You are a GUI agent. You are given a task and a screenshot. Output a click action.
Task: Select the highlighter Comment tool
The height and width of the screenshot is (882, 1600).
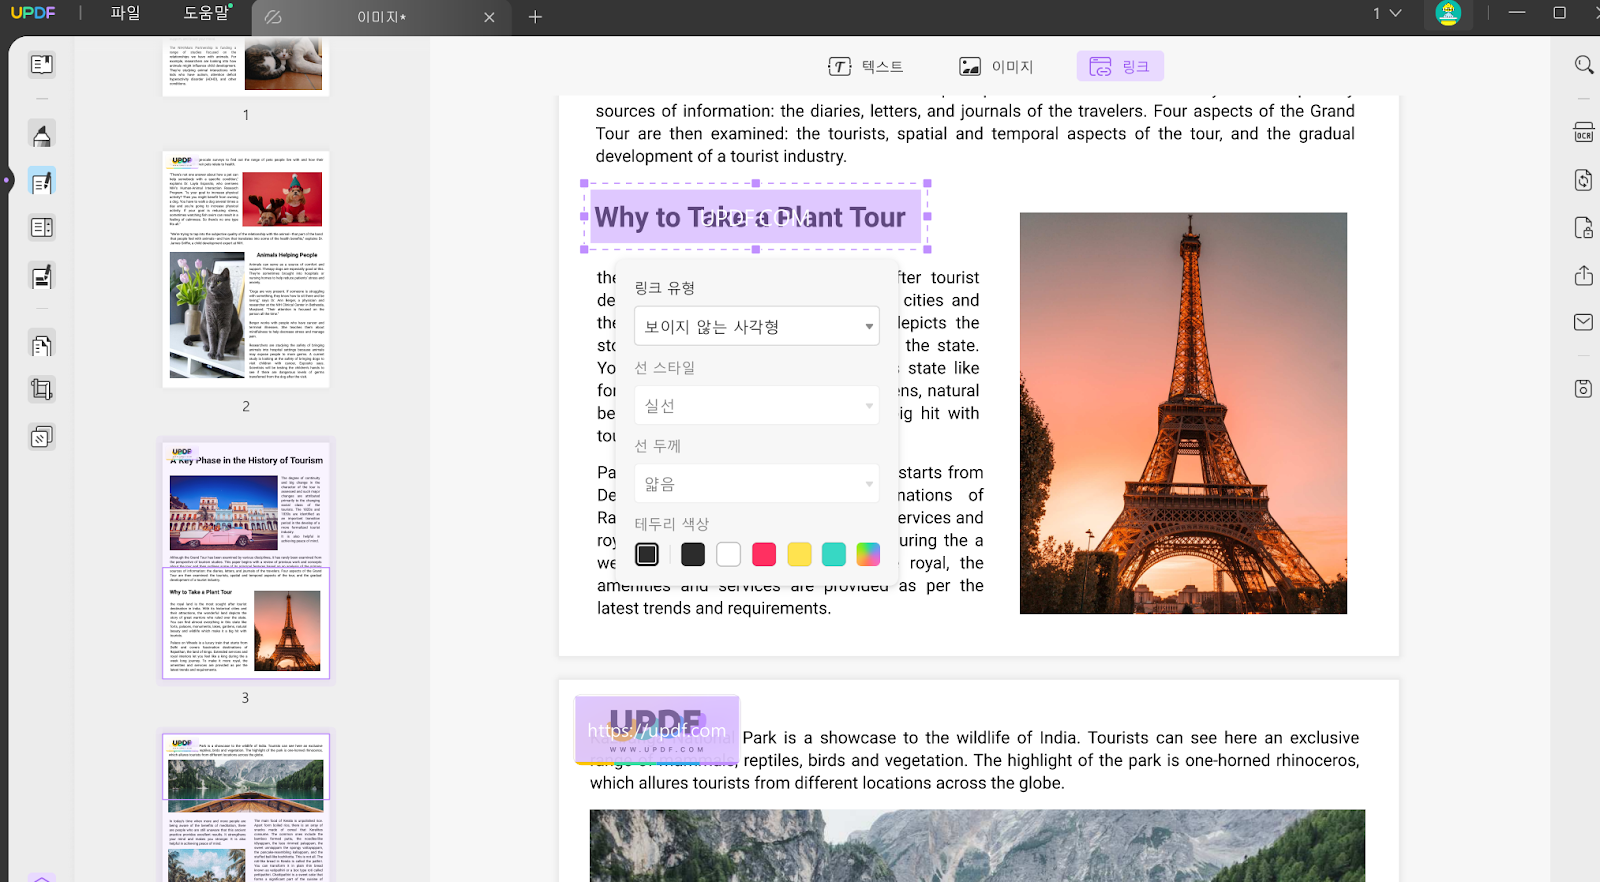tap(41, 135)
